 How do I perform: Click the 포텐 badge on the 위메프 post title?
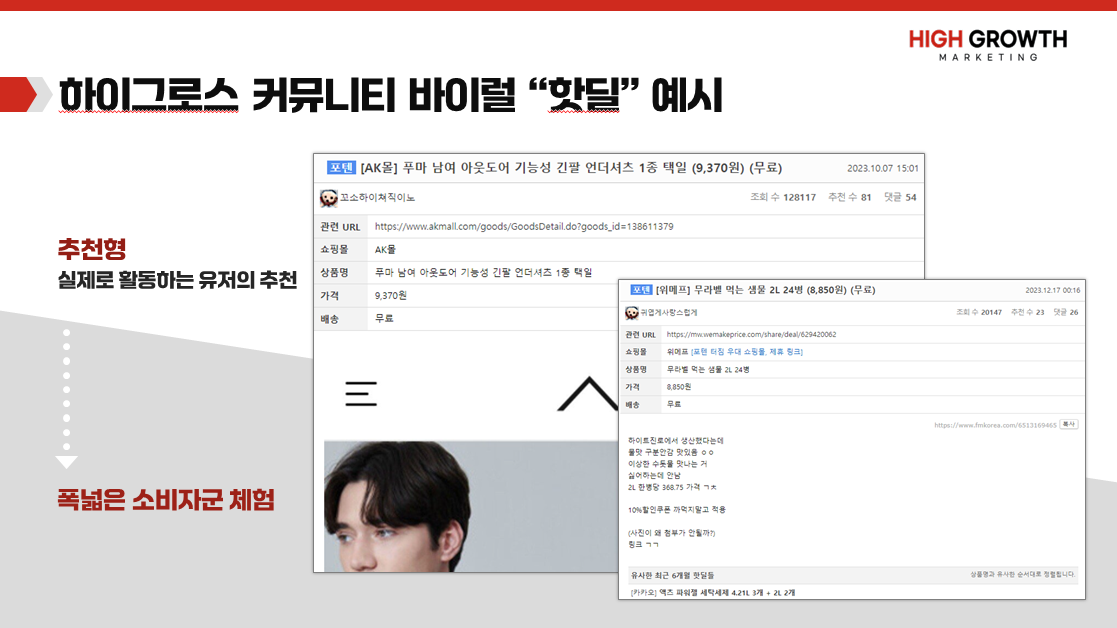641,290
